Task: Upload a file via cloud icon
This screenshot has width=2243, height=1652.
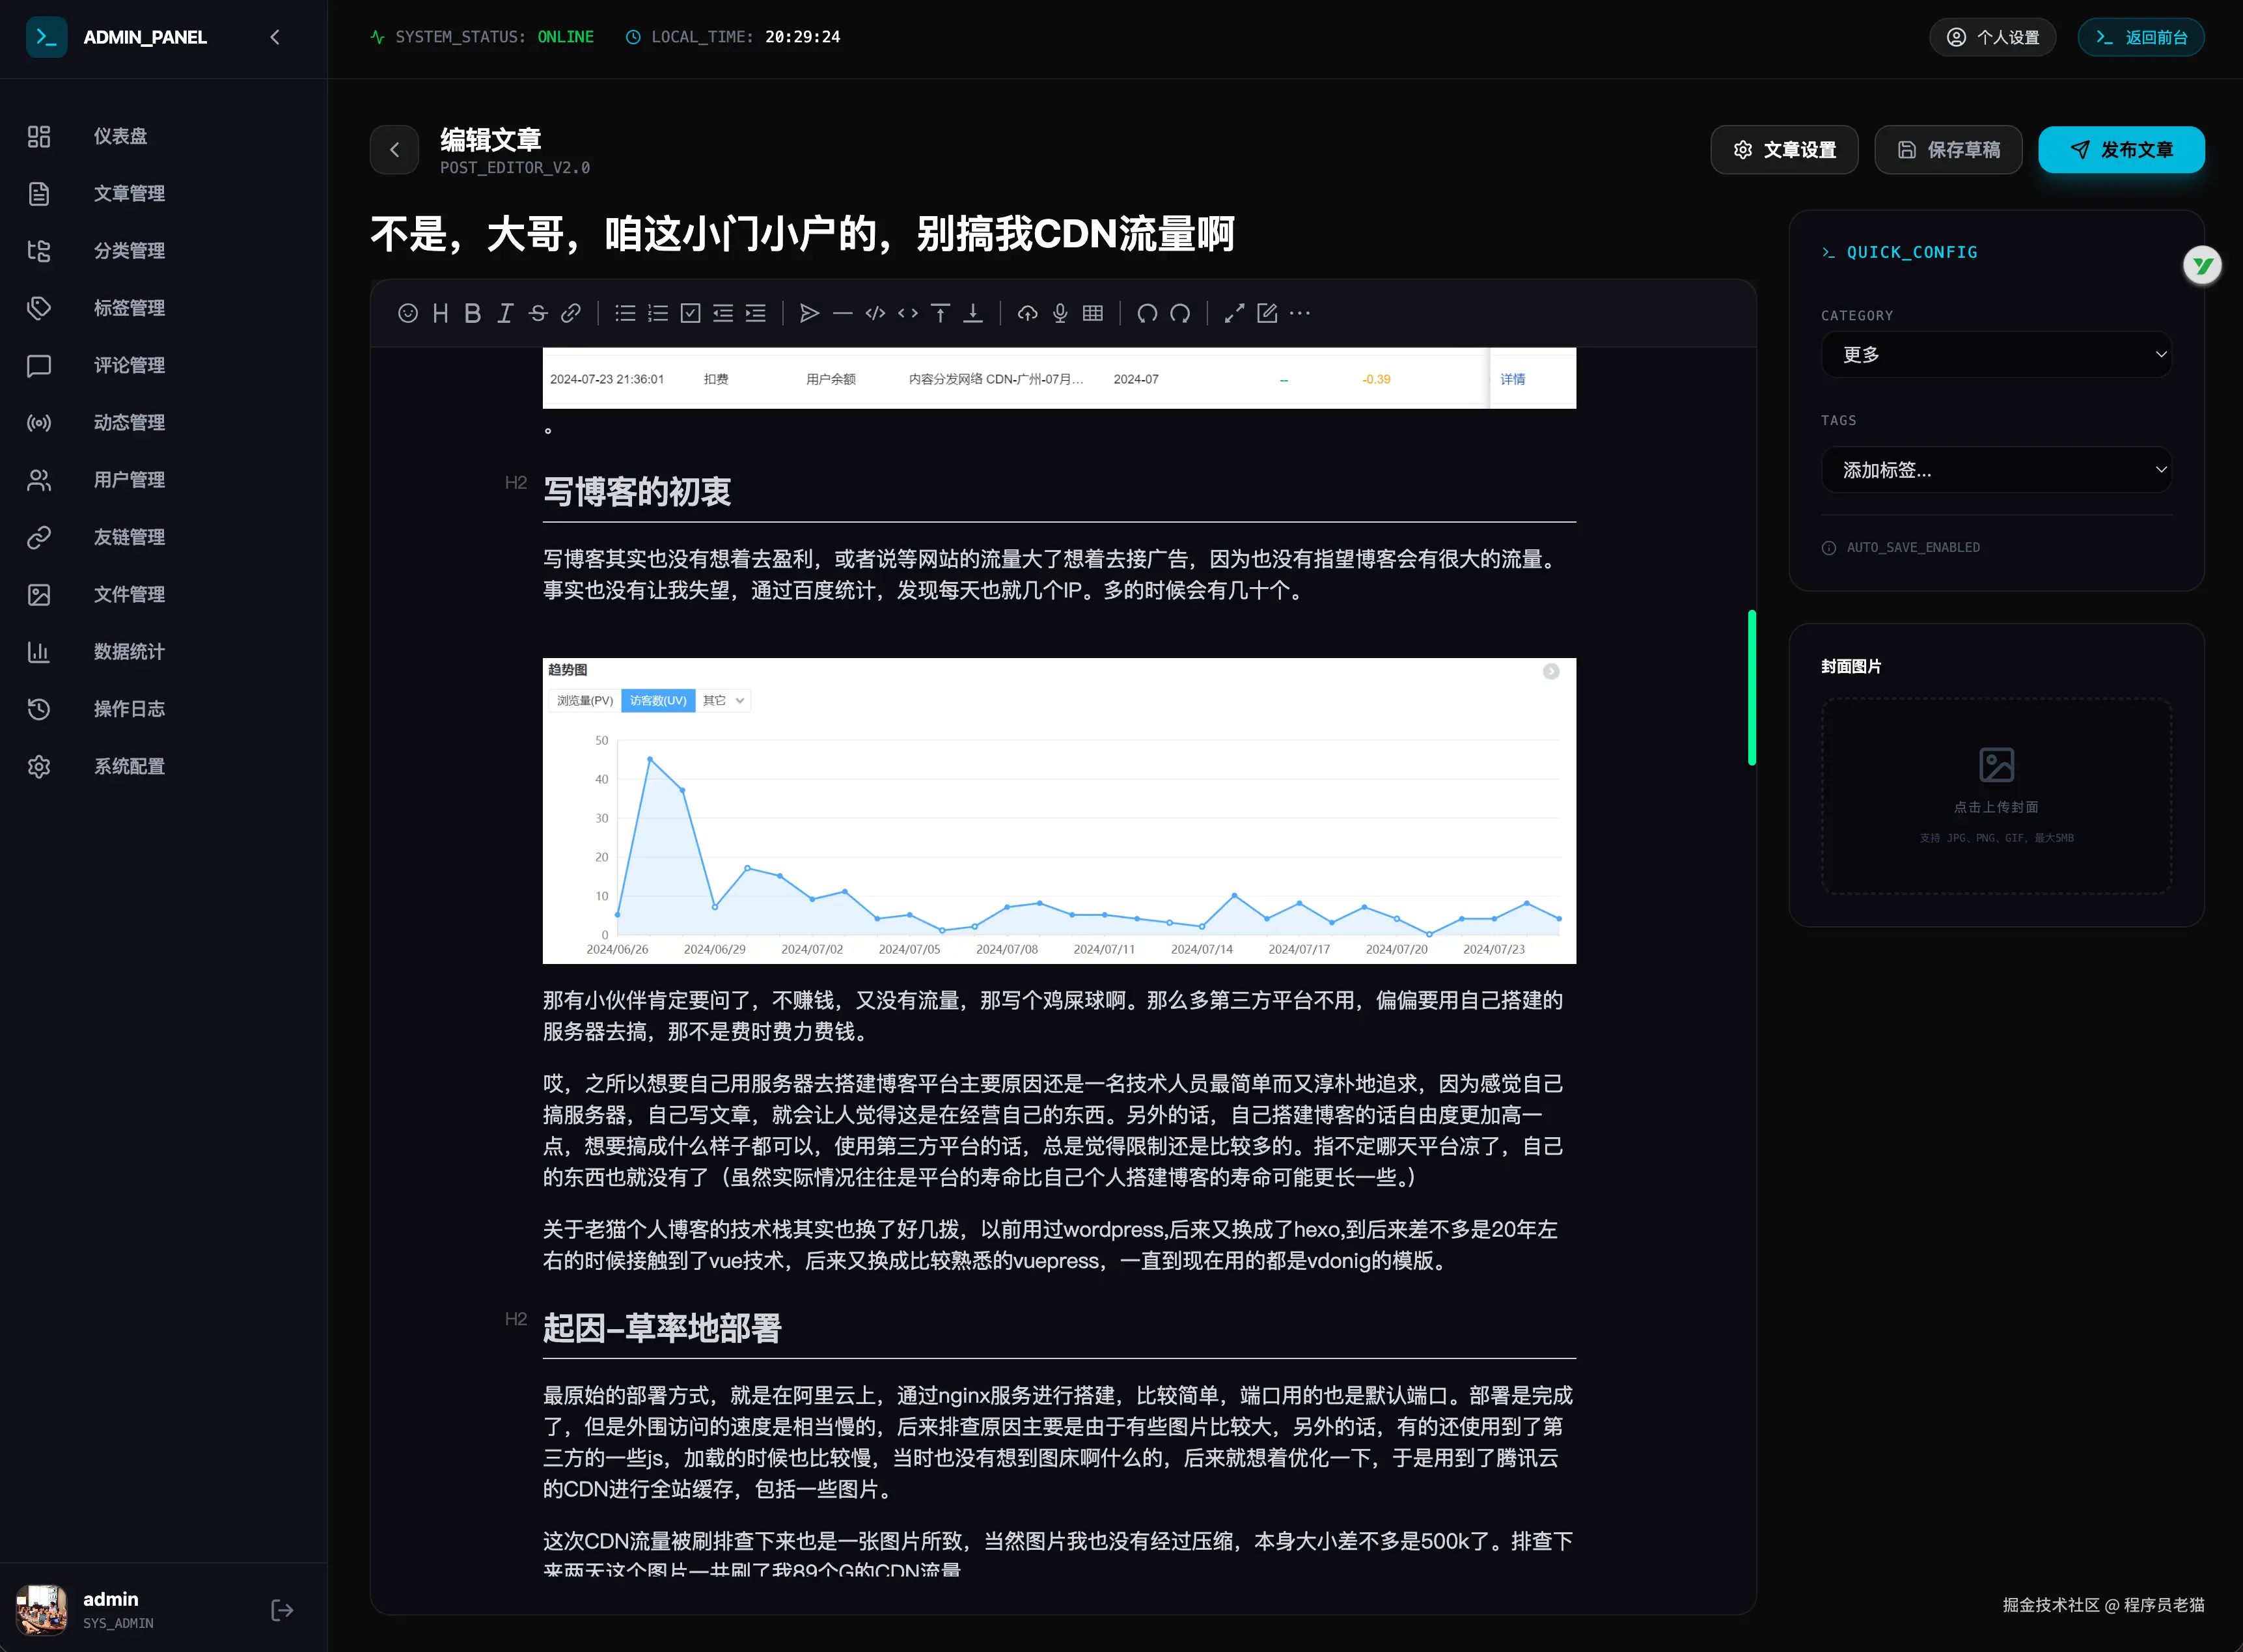Action: pos(1027,313)
